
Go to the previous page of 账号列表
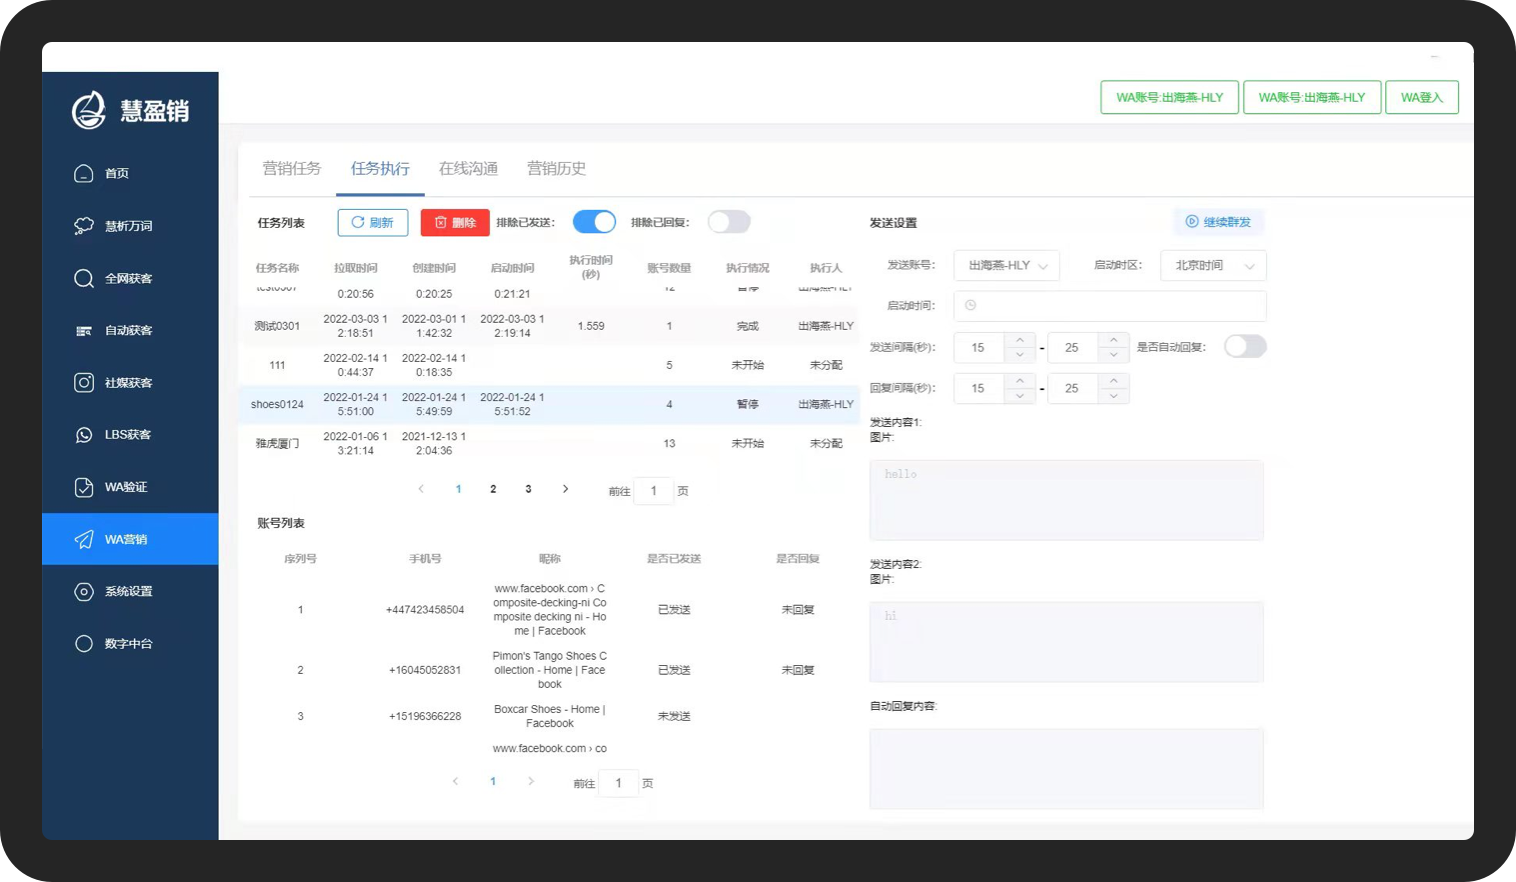pyautogui.click(x=456, y=781)
